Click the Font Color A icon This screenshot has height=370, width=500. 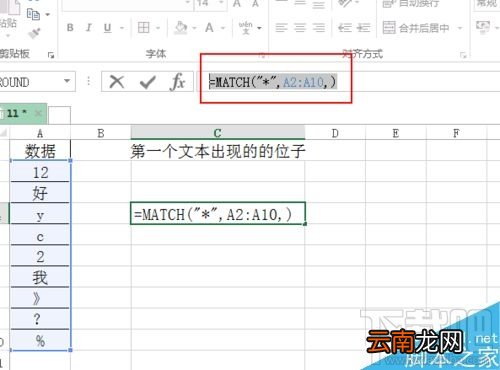click(x=209, y=28)
